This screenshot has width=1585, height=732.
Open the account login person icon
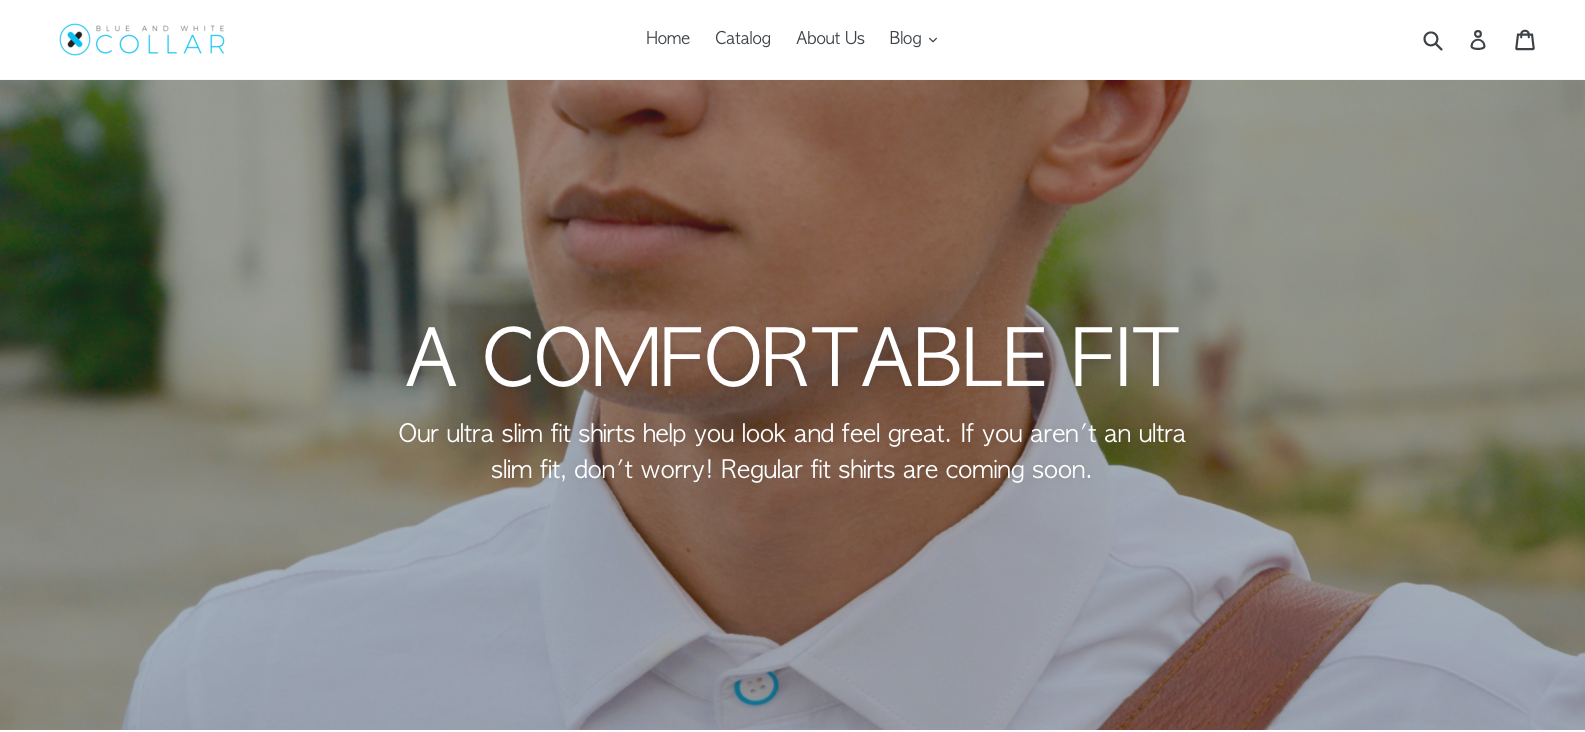[x=1478, y=40]
